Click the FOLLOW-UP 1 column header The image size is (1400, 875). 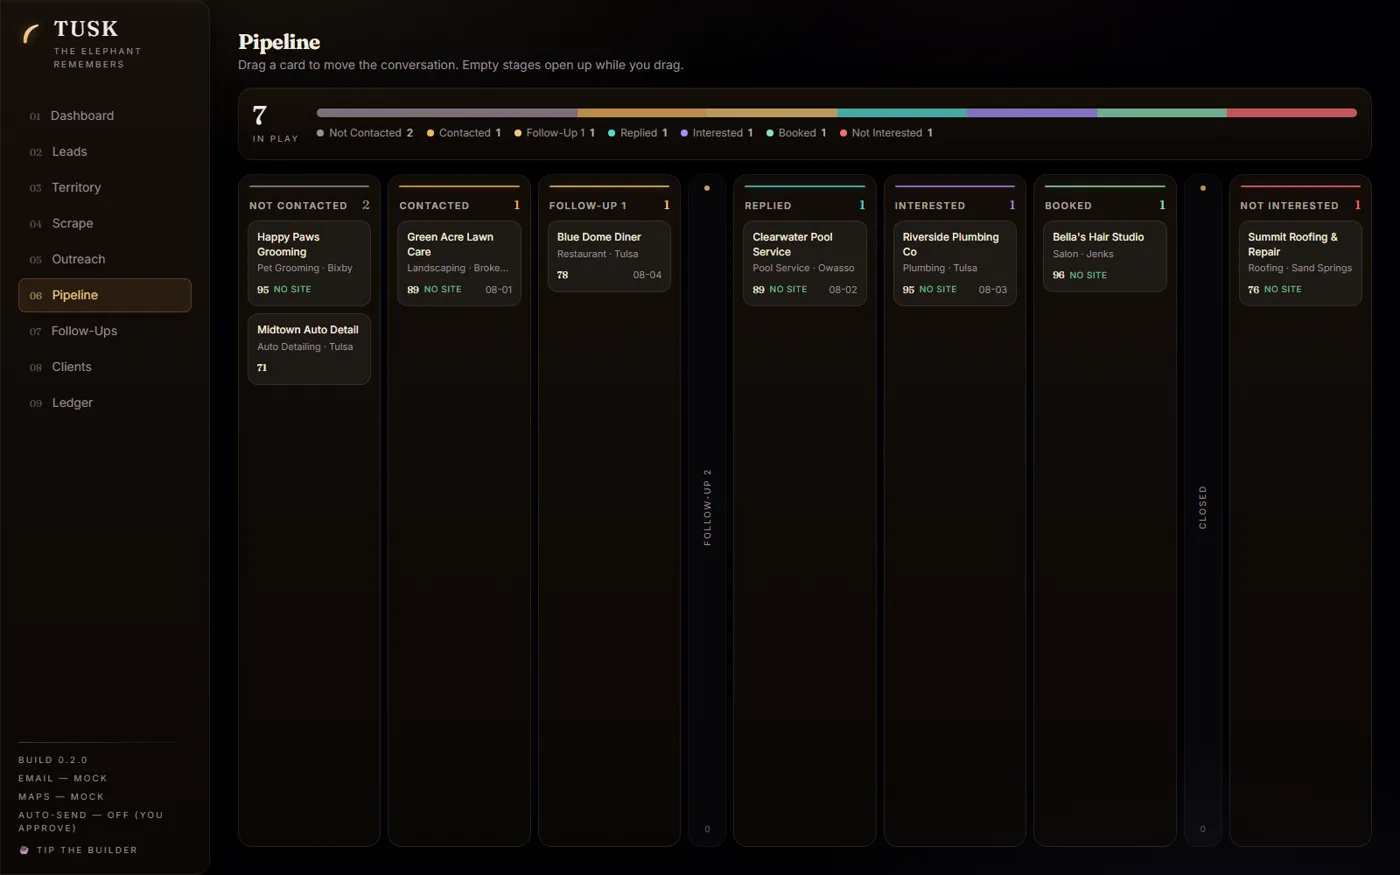click(x=609, y=205)
